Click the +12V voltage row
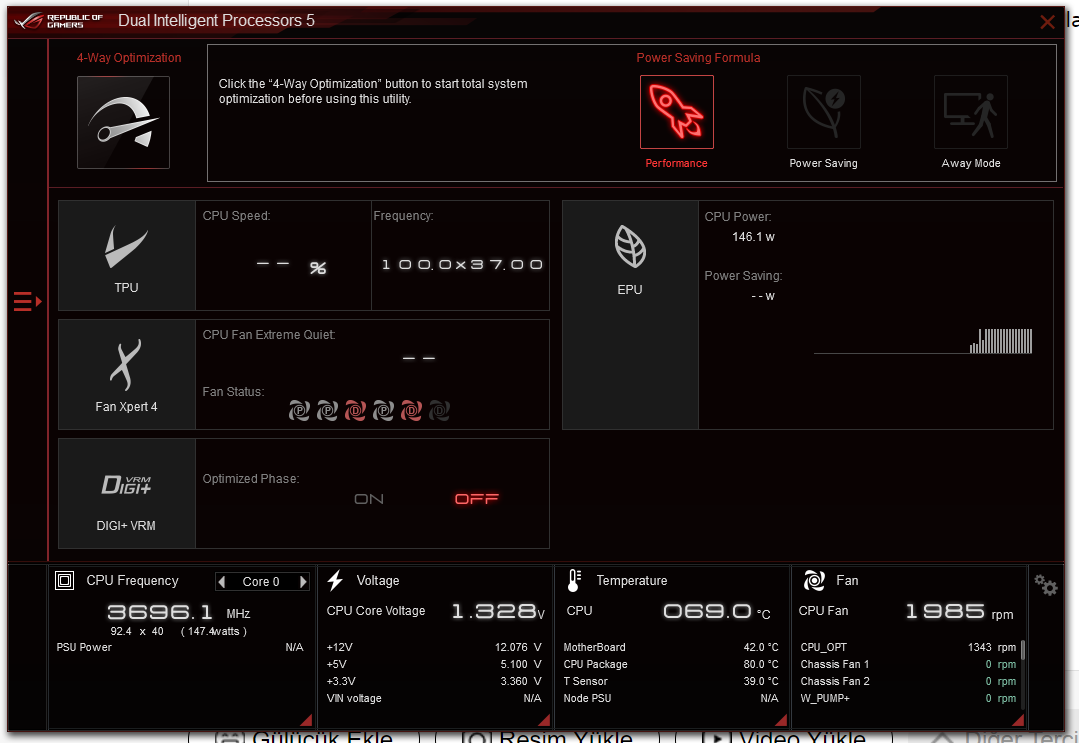The width and height of the screenshot is (1079, 743). tap(434, 647)
